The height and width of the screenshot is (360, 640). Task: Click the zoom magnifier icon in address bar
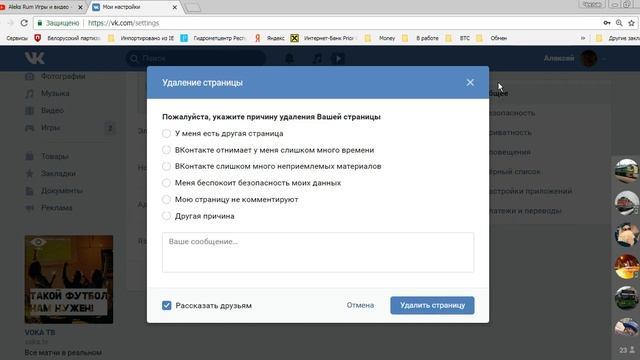click(x=619, y=23)
